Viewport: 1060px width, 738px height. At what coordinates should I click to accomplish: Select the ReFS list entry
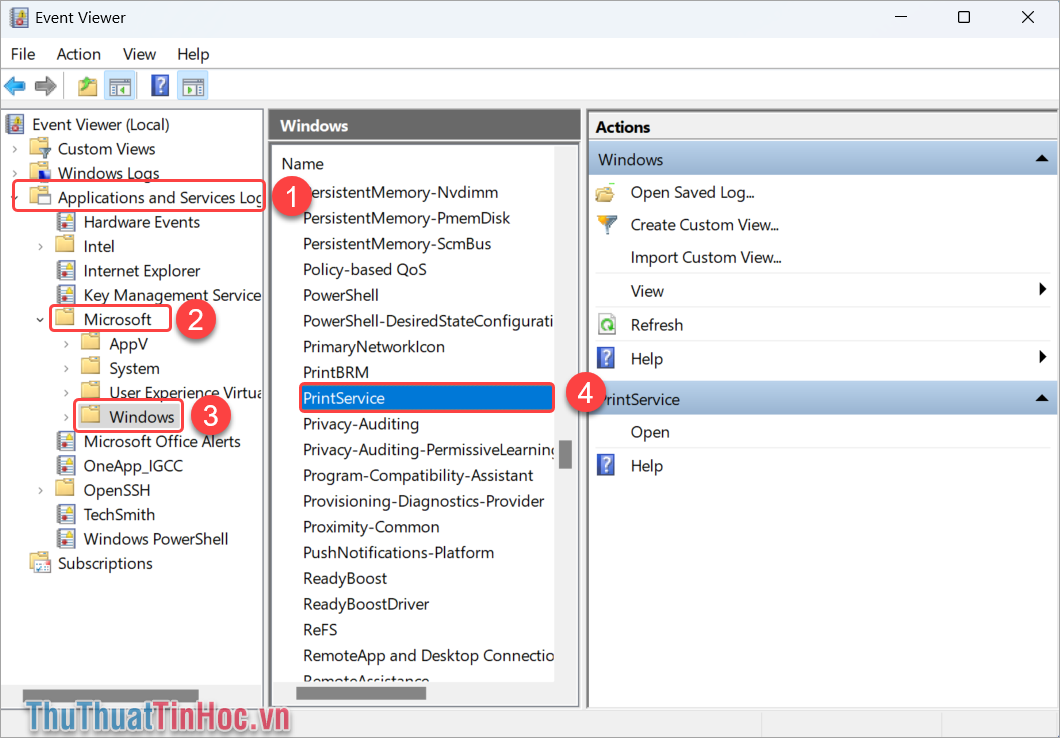click(320, 630)
